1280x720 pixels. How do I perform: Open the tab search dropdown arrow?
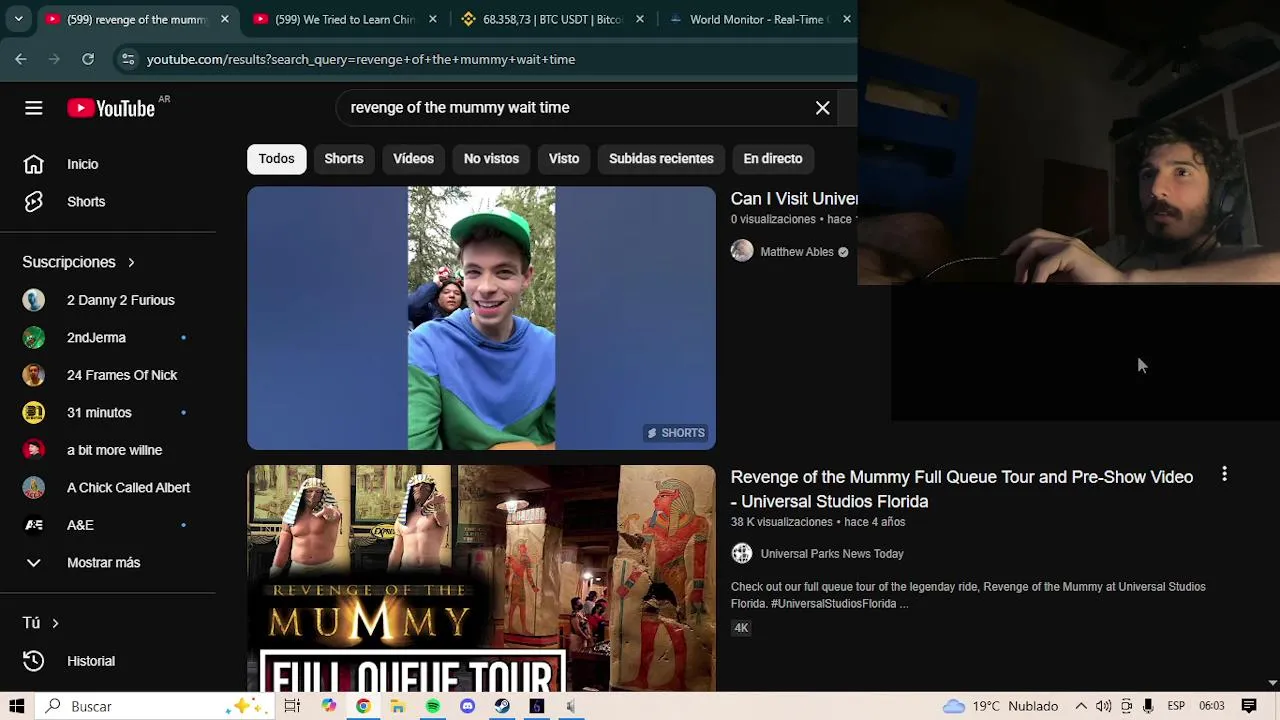click(x=18, y=19)
